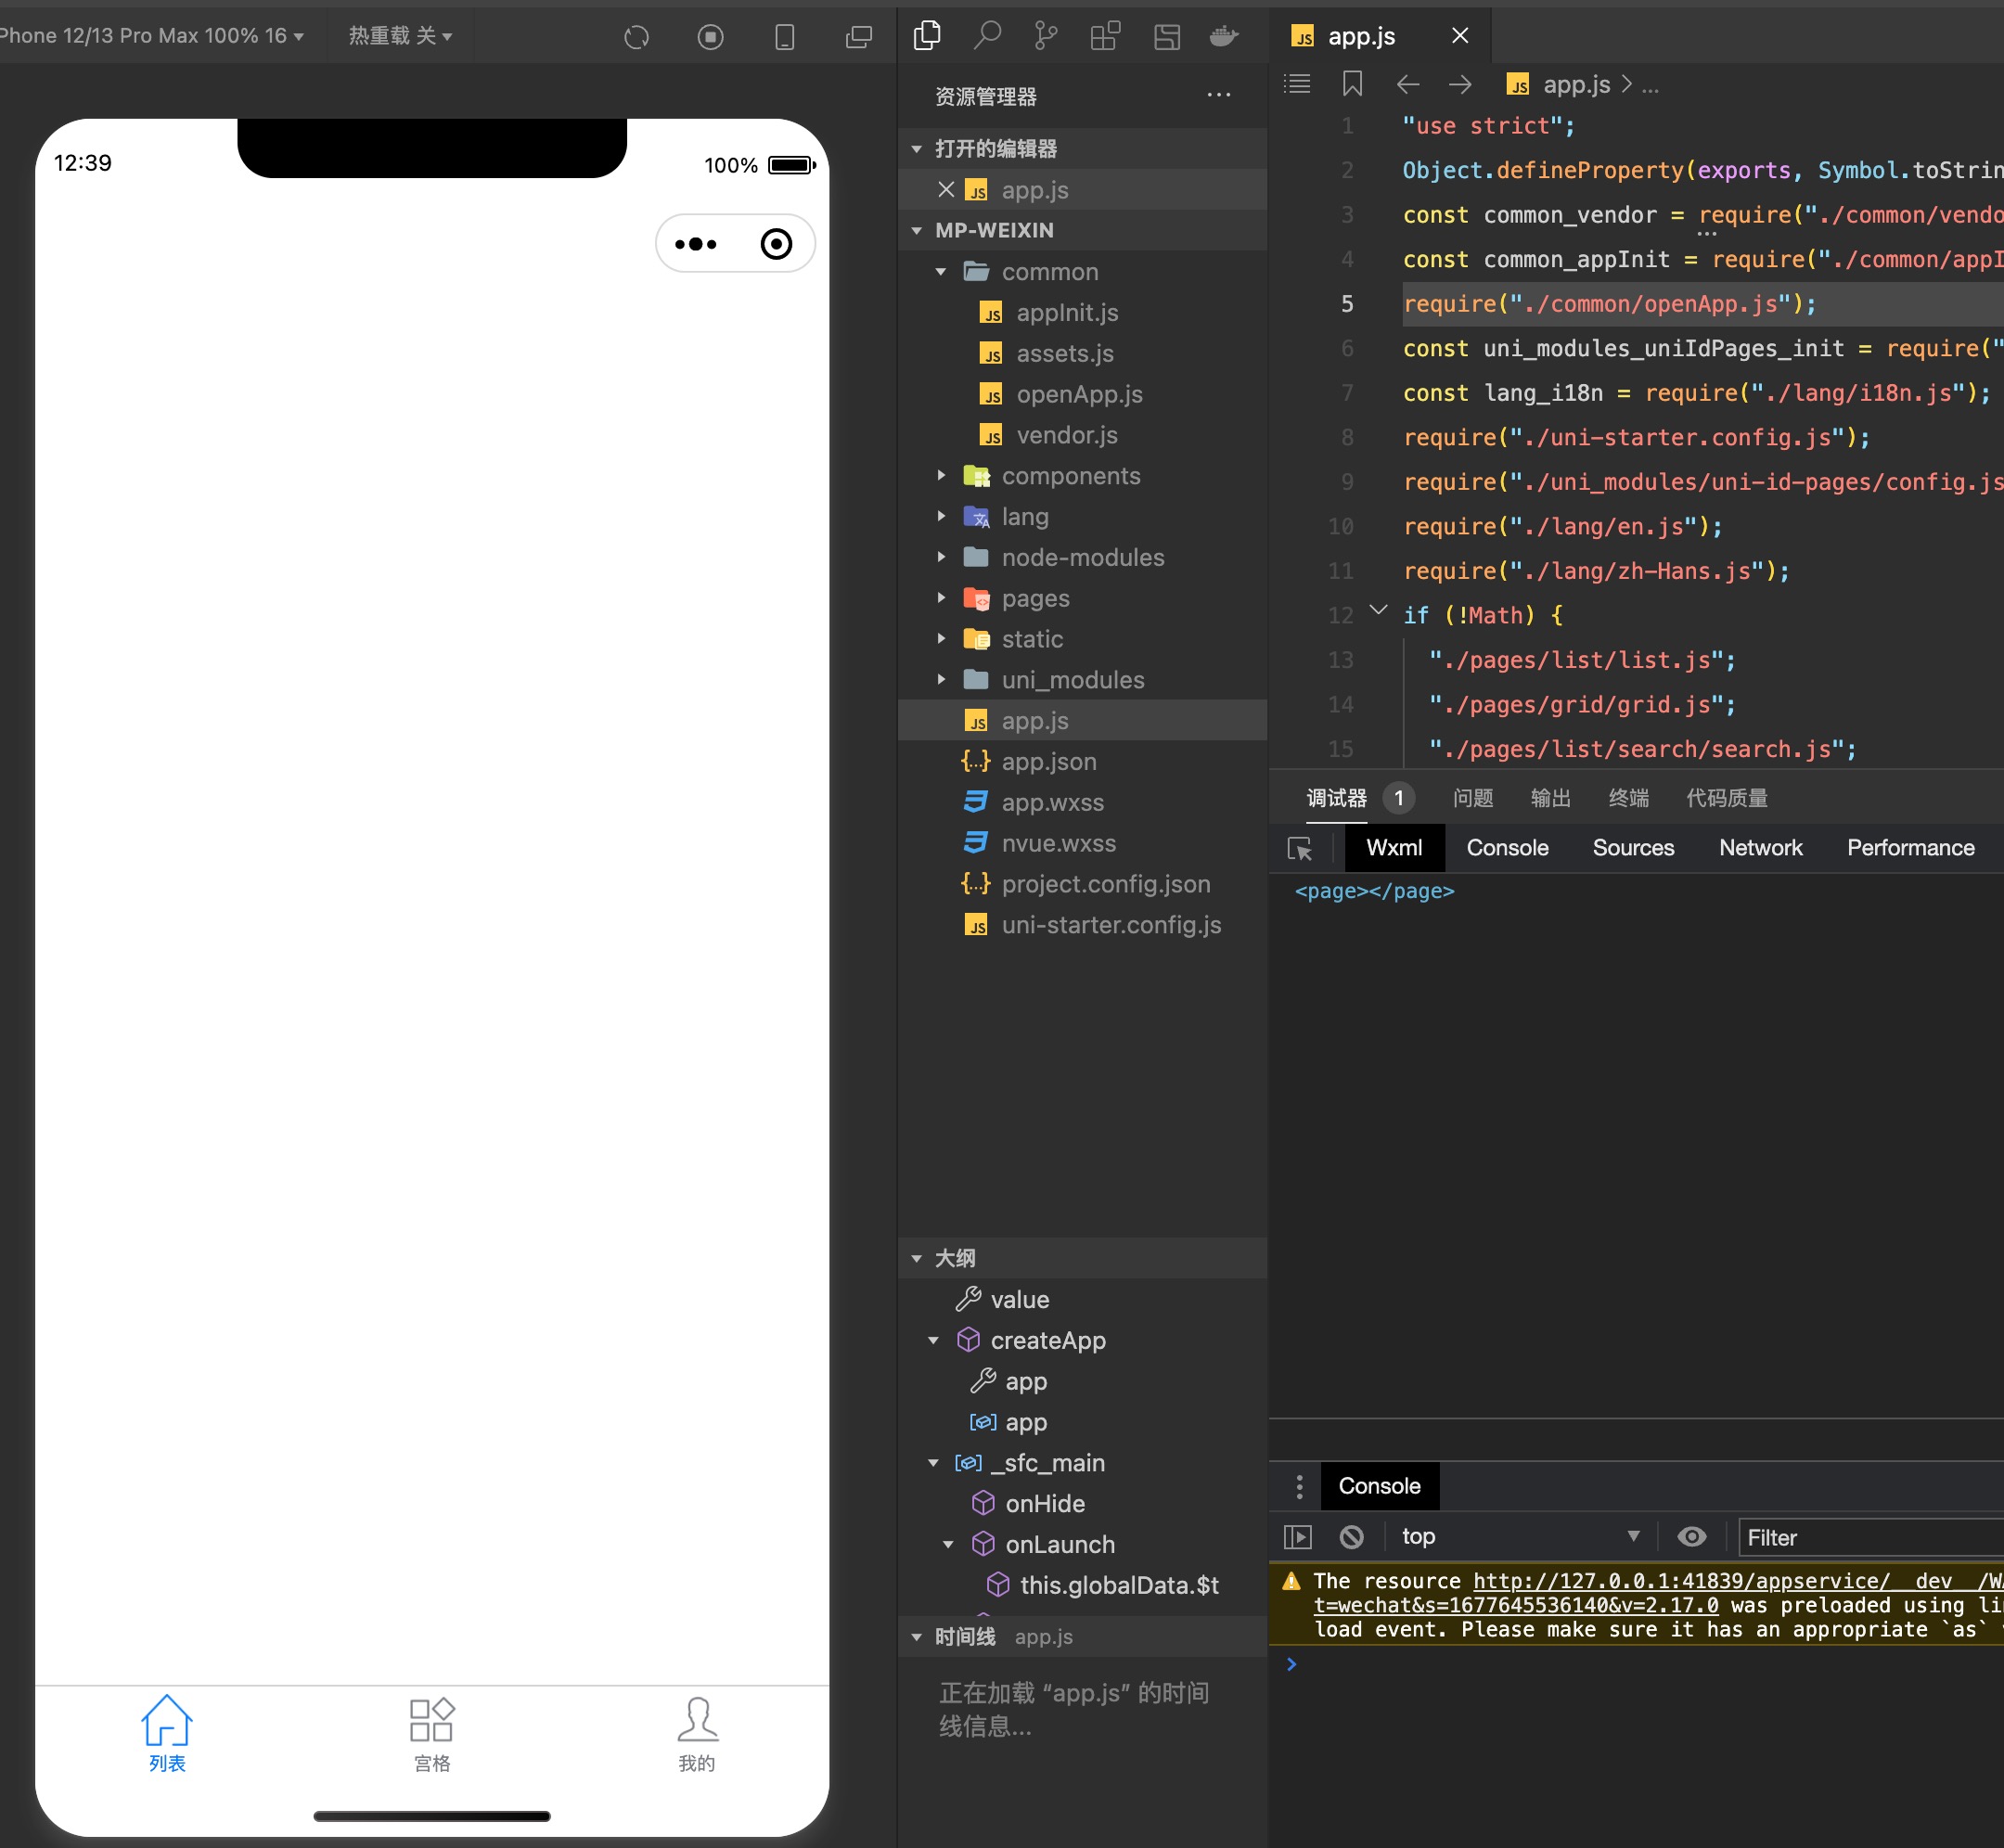The image size is (2004, 1848).
Task: Click the mini program capsule close circle
Action: [x=776, y=244]
